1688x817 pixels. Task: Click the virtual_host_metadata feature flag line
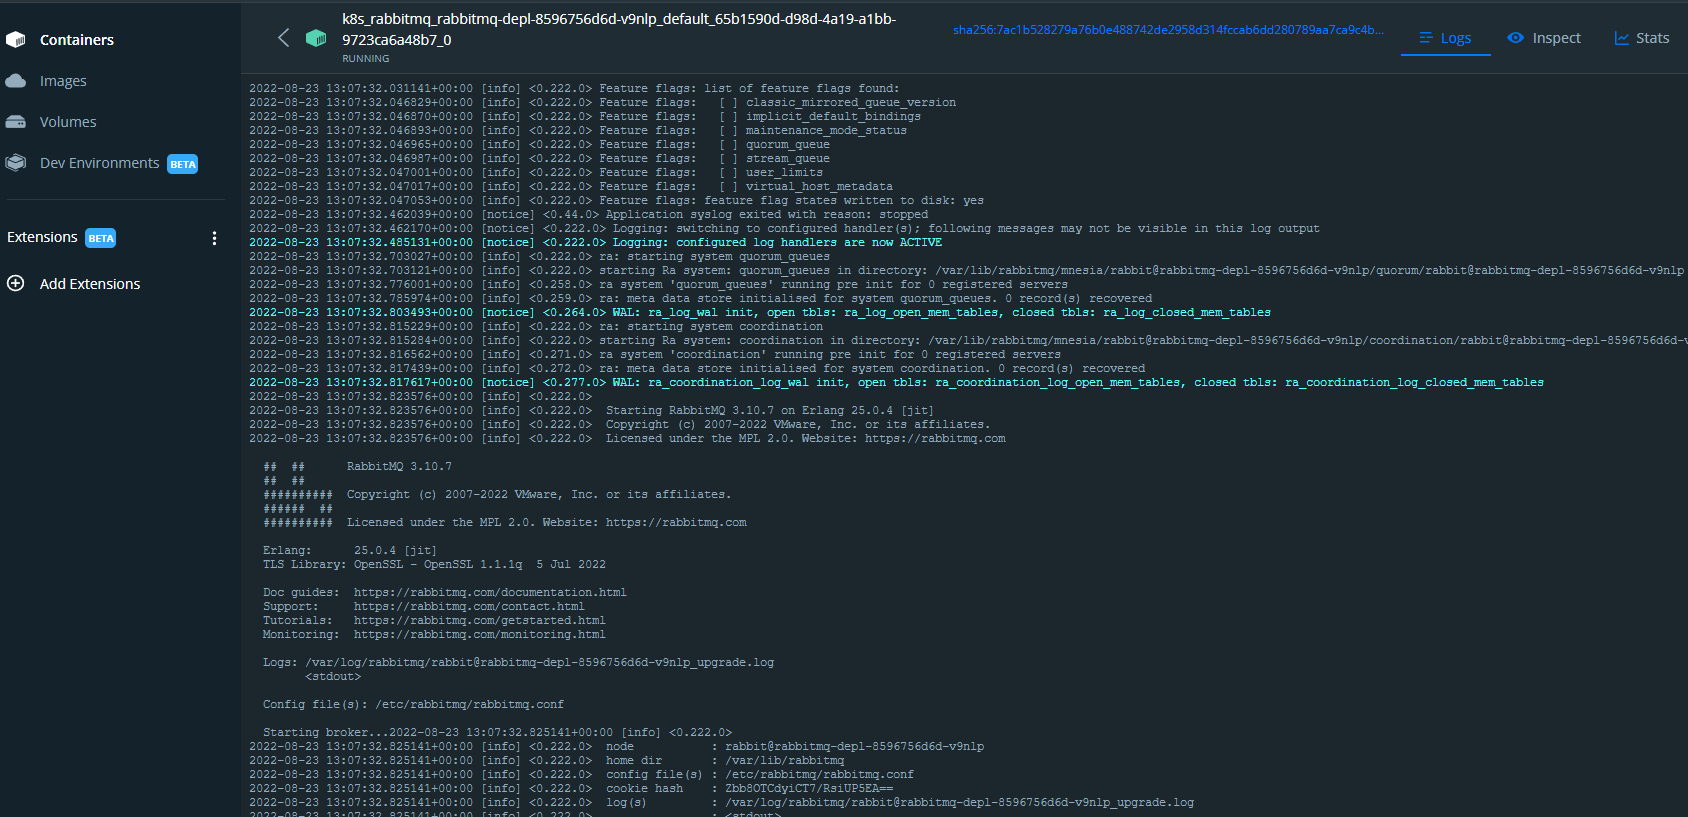571,187
